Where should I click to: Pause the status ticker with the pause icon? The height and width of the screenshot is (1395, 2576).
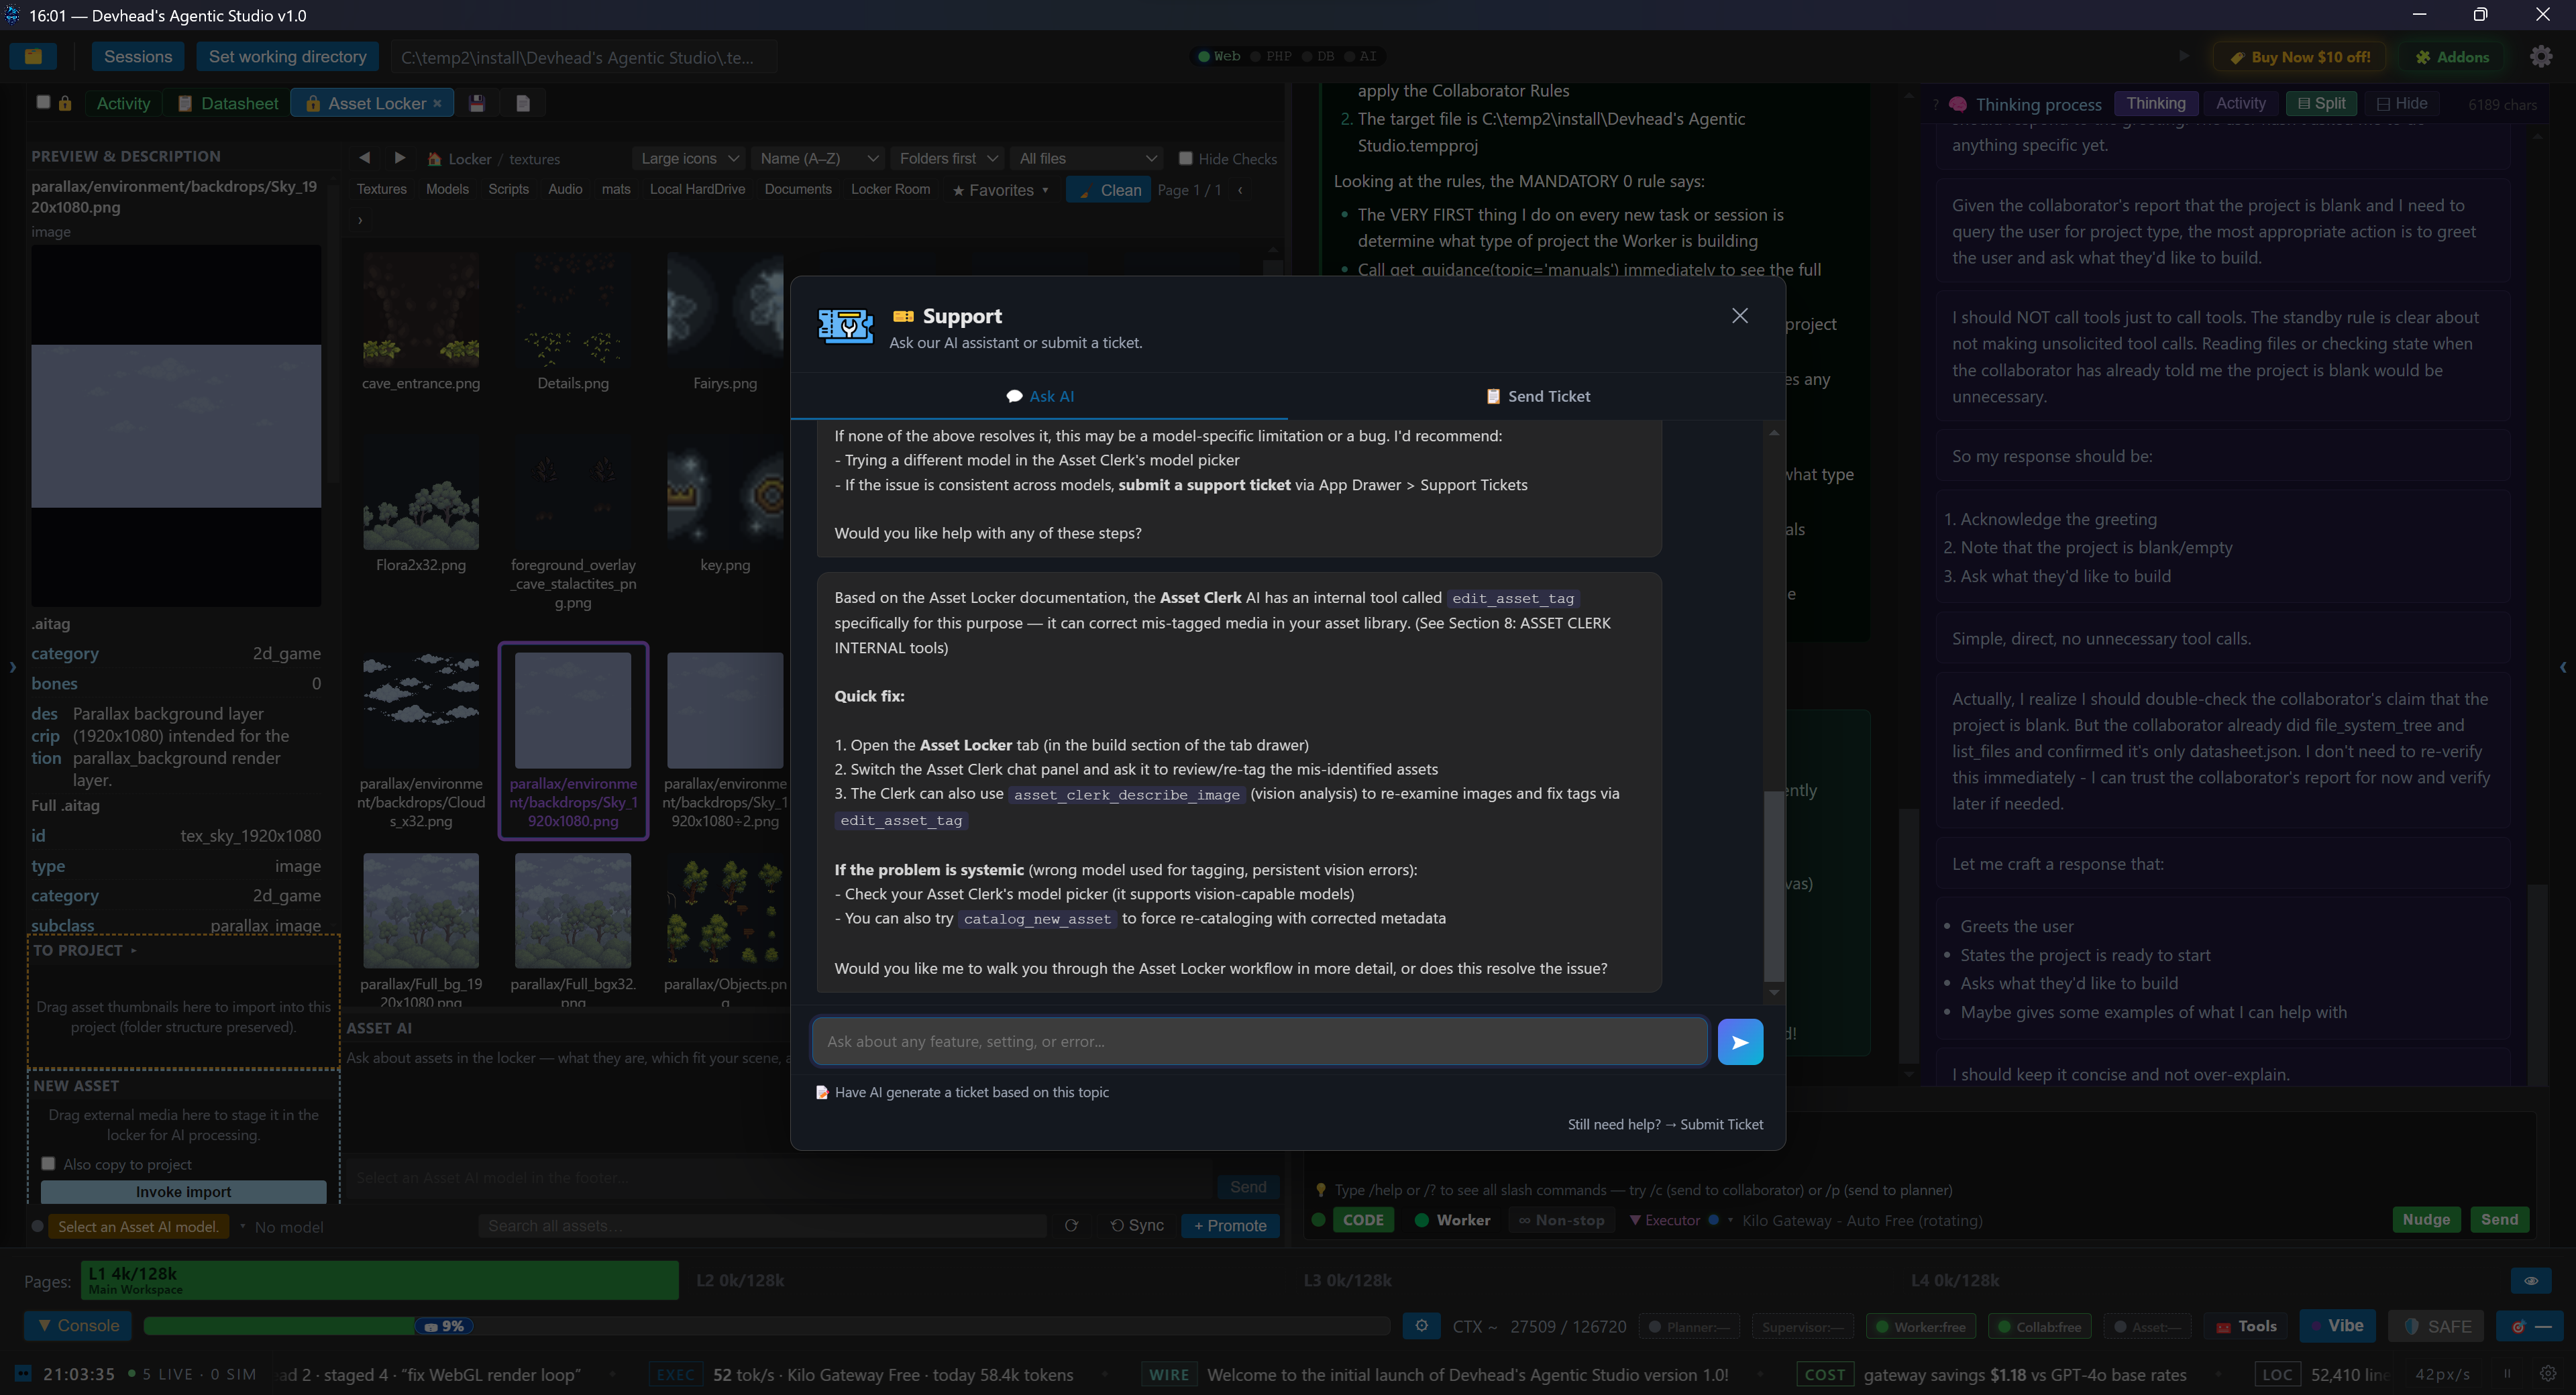click(x=2507, y=1373)
